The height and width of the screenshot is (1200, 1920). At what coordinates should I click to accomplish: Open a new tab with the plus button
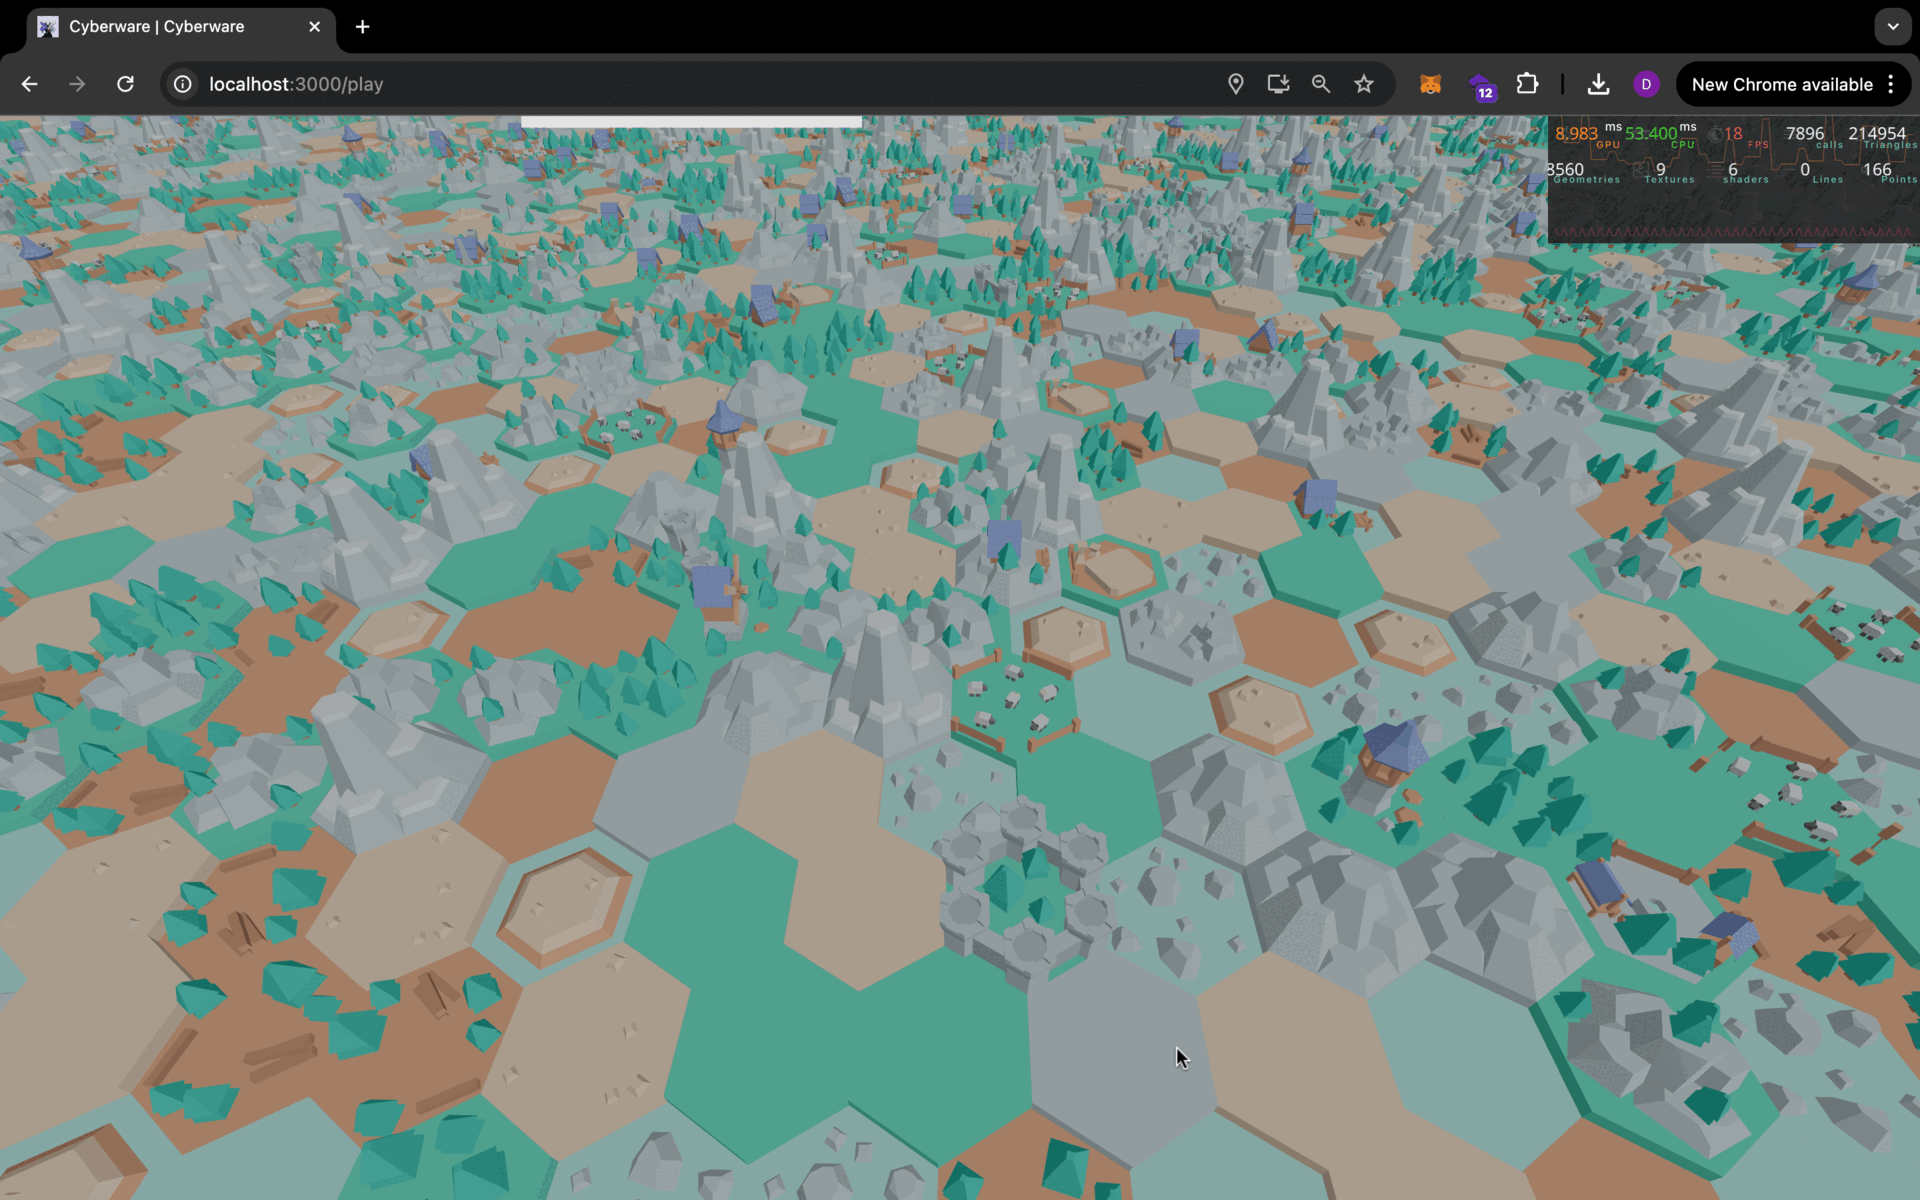(362, 27)
